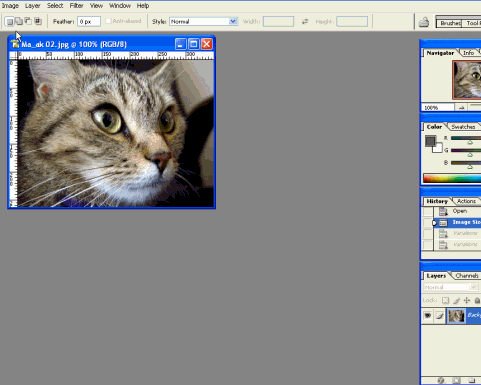The height and width of the screenshot is (385, 481).
Task: Open the Filter menu
Action: tap(76, 6)
